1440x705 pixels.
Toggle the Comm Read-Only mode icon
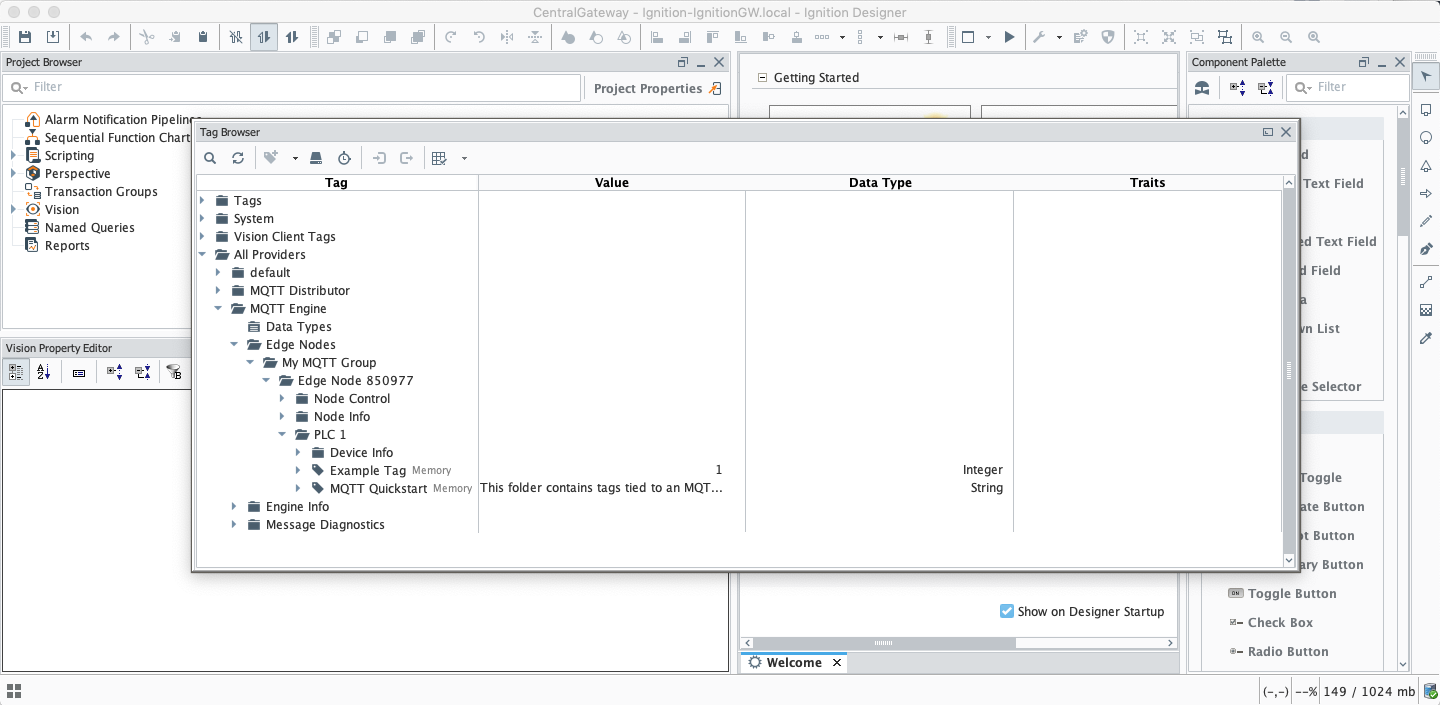pos(264,37)
